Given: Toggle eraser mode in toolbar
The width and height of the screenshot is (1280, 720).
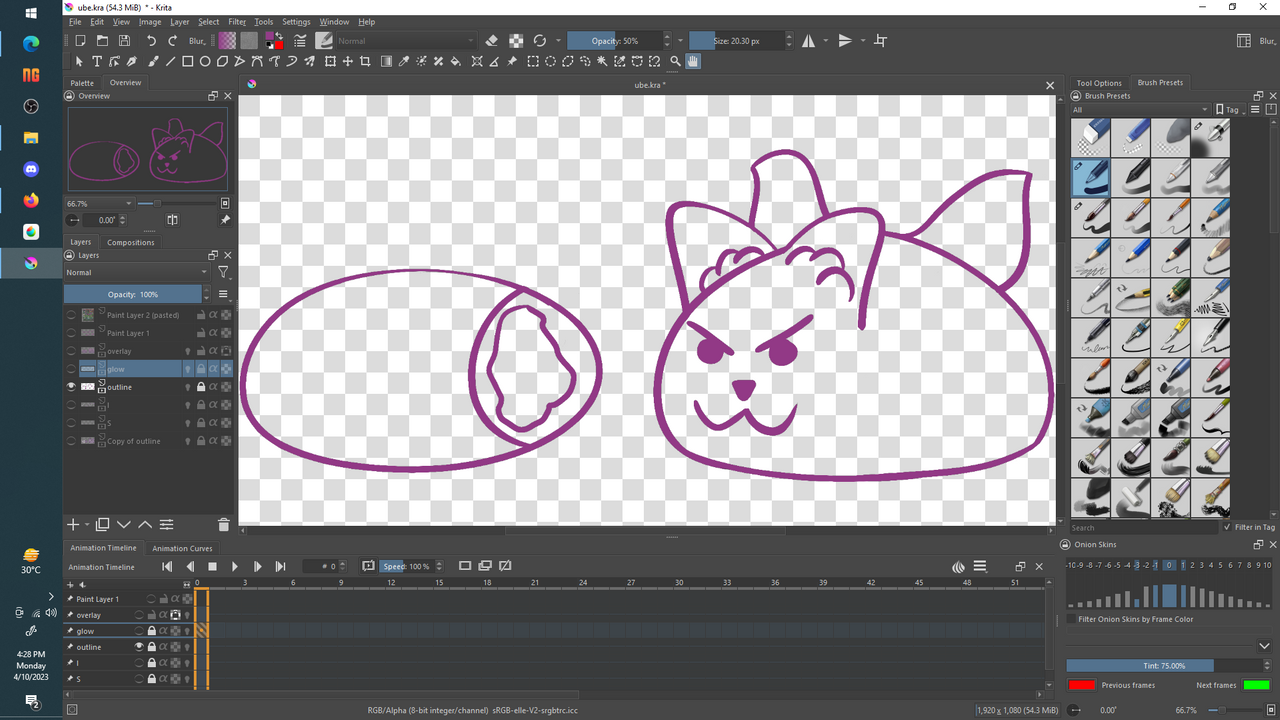Looking at the screenshot, I should pyautogui.click(x=491, y=41).
